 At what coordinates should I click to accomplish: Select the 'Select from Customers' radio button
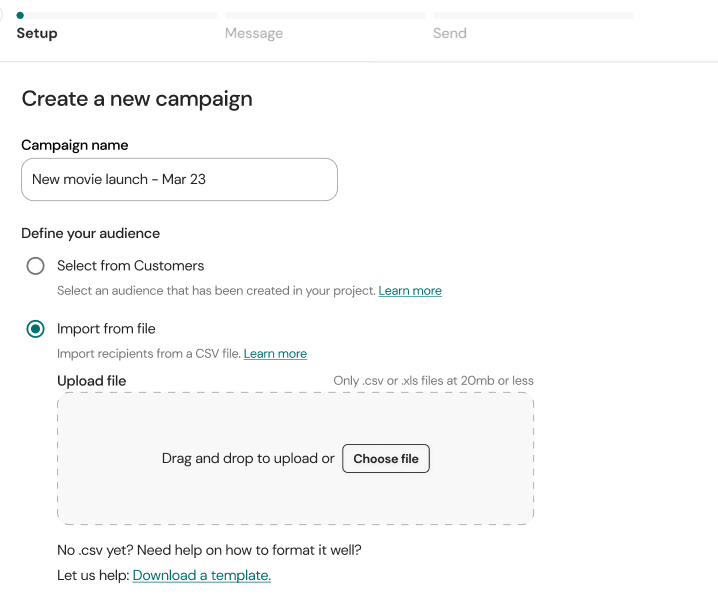point(36,266)
